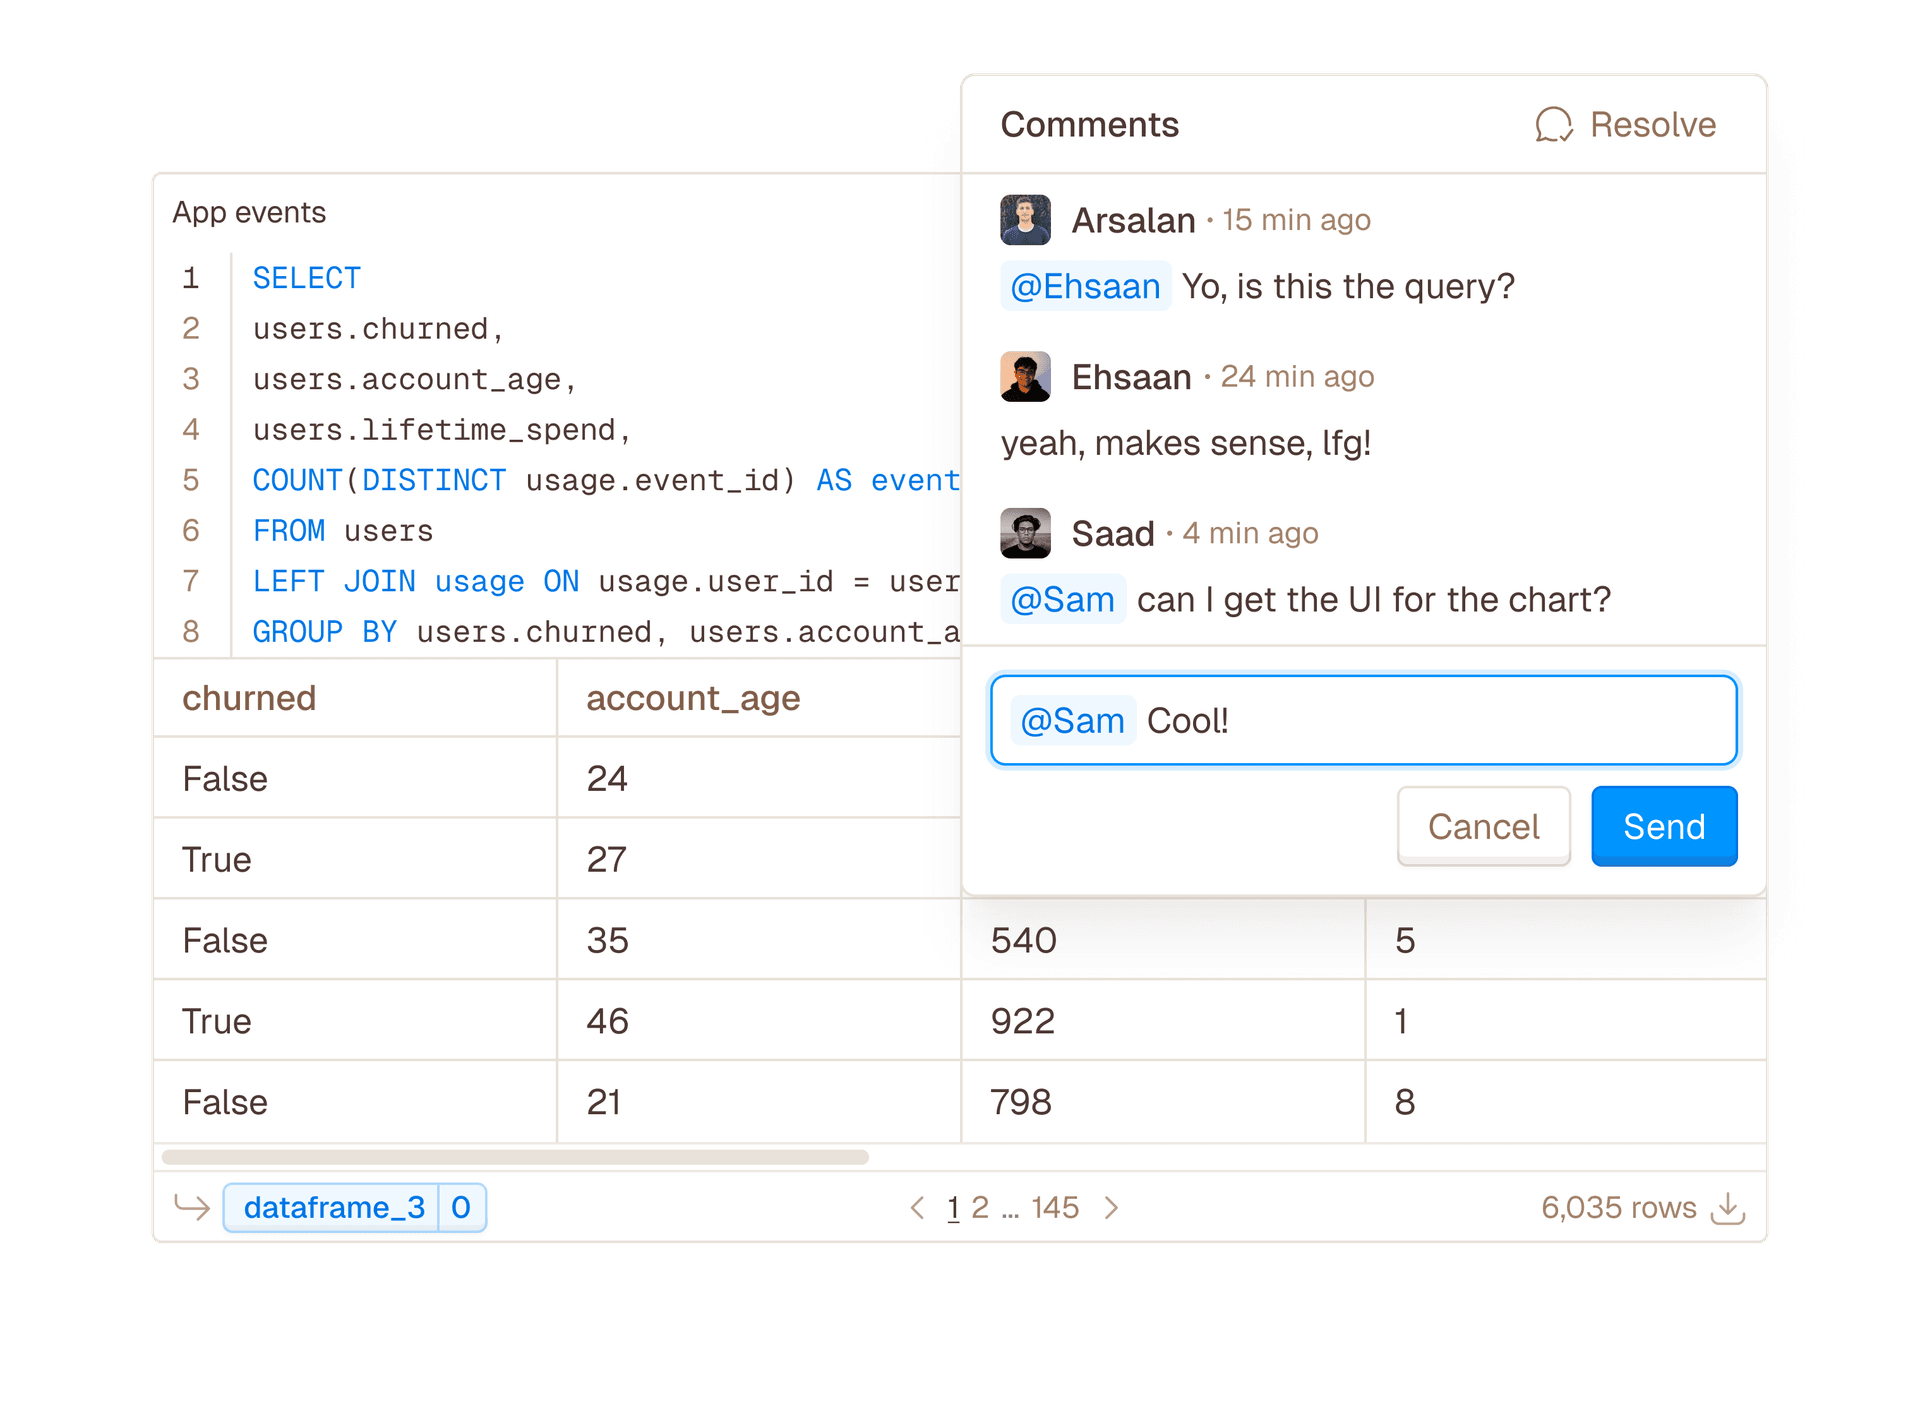Click the download icon next to 6,035 rows
Viewport: 1920px width, 1415px height.
1729,1207
